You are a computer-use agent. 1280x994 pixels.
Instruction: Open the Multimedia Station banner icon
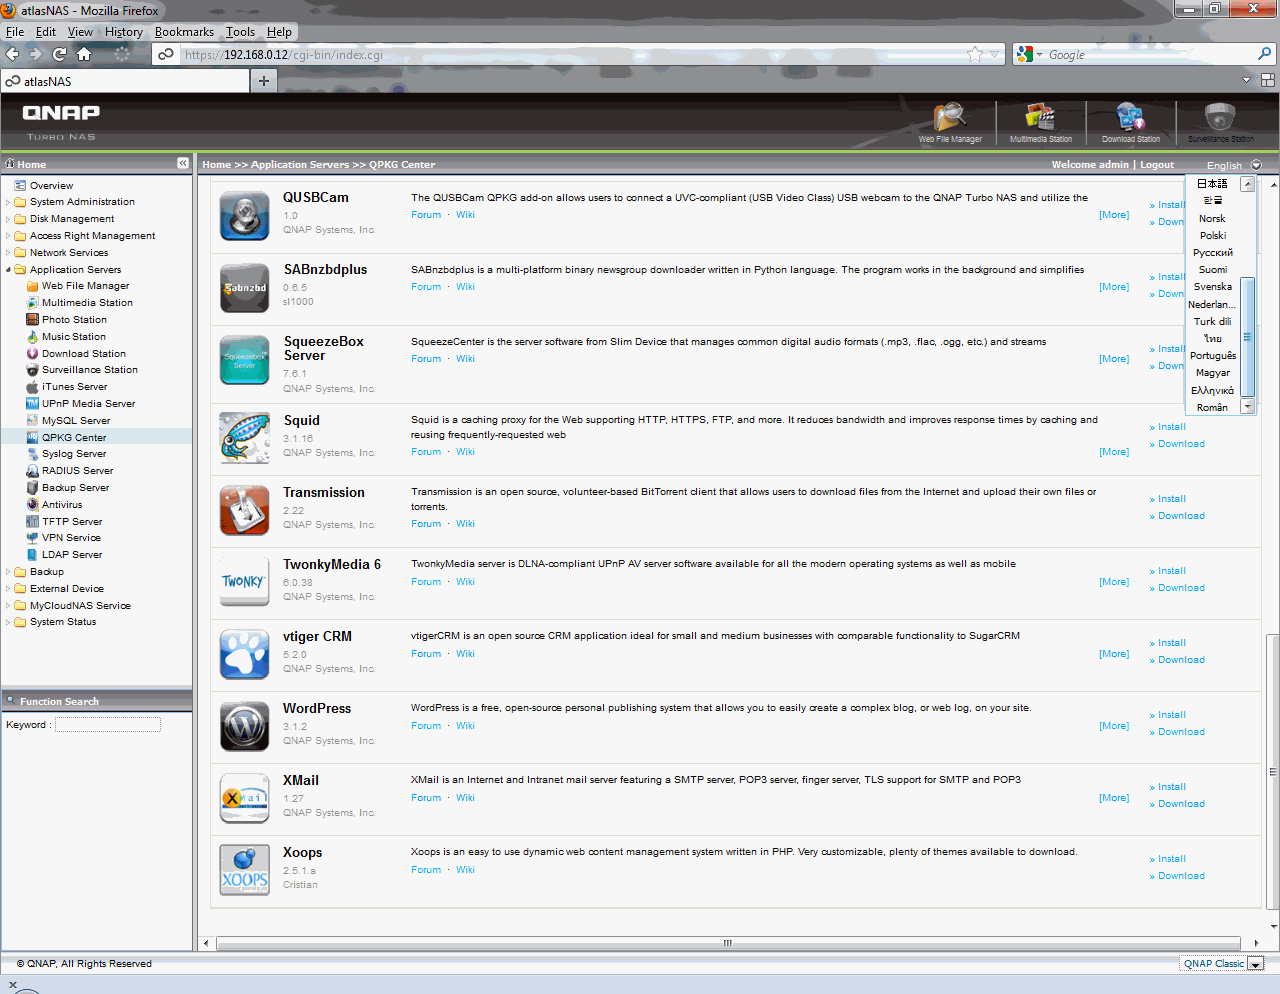tap(1040, 122)
